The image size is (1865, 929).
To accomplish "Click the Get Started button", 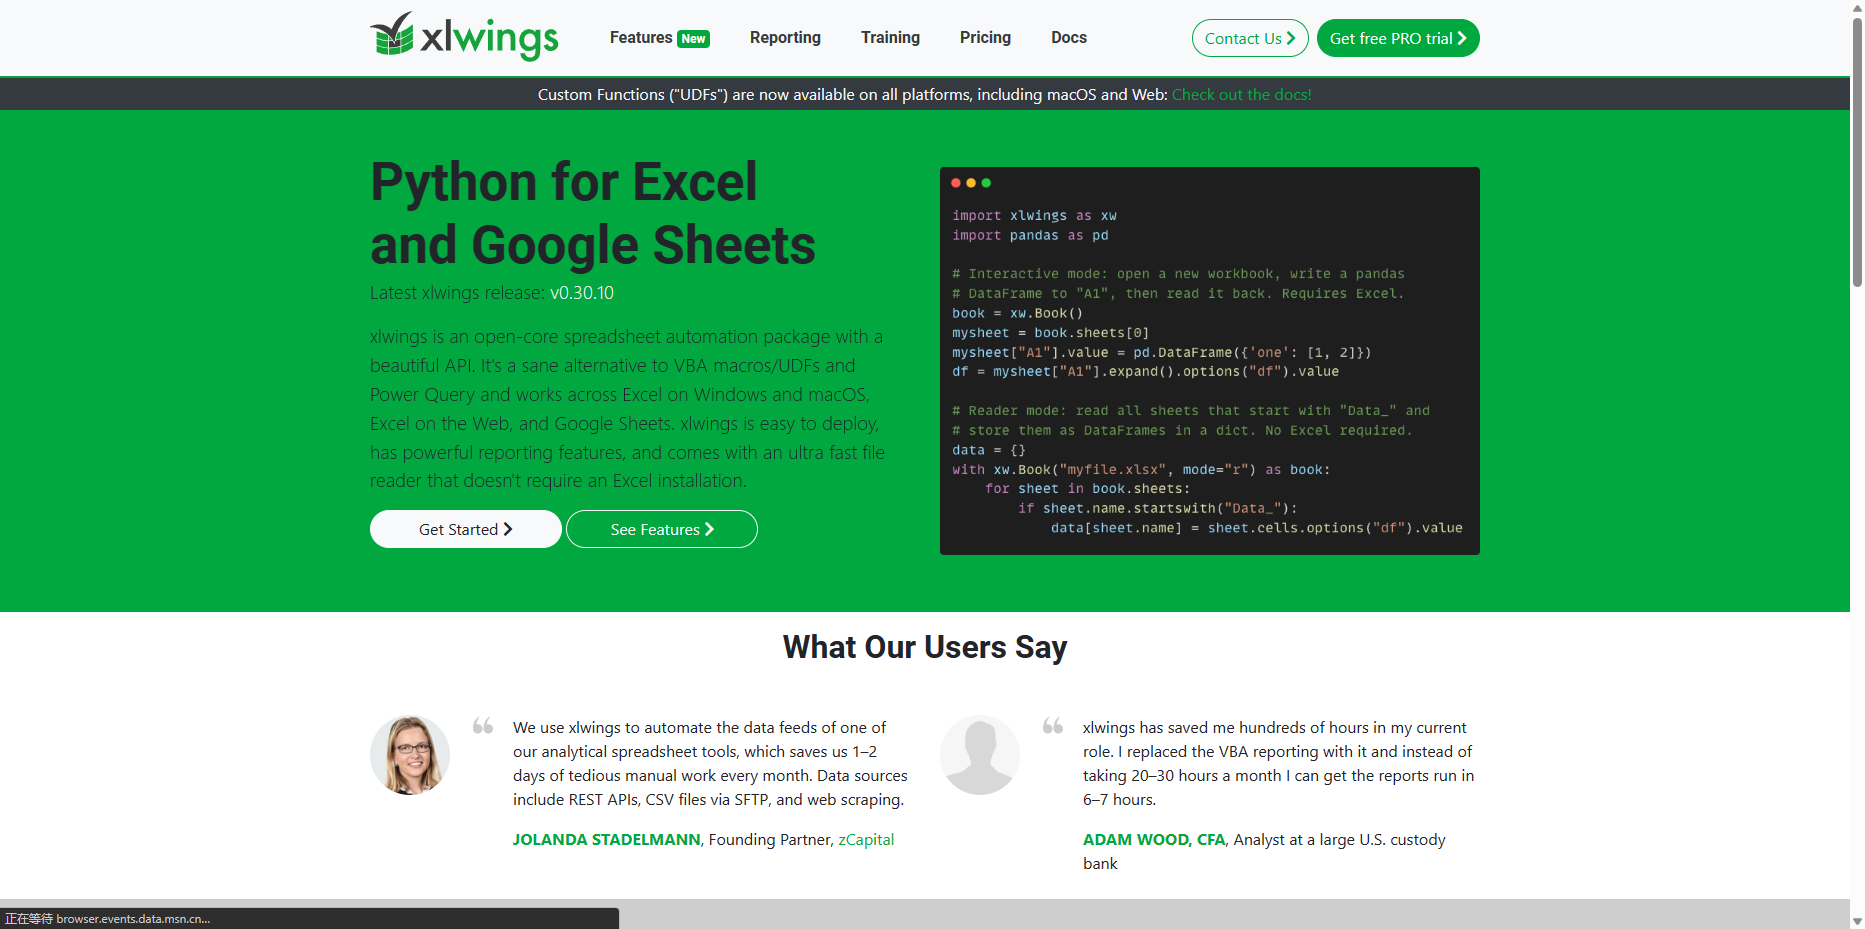I will click(466, 529).
